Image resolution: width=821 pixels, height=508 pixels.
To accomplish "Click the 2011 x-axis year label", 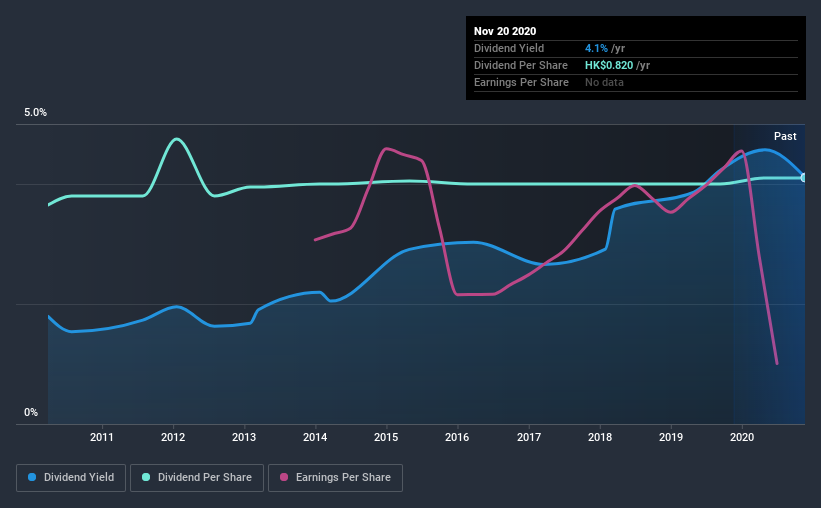I will coord(101,437).
